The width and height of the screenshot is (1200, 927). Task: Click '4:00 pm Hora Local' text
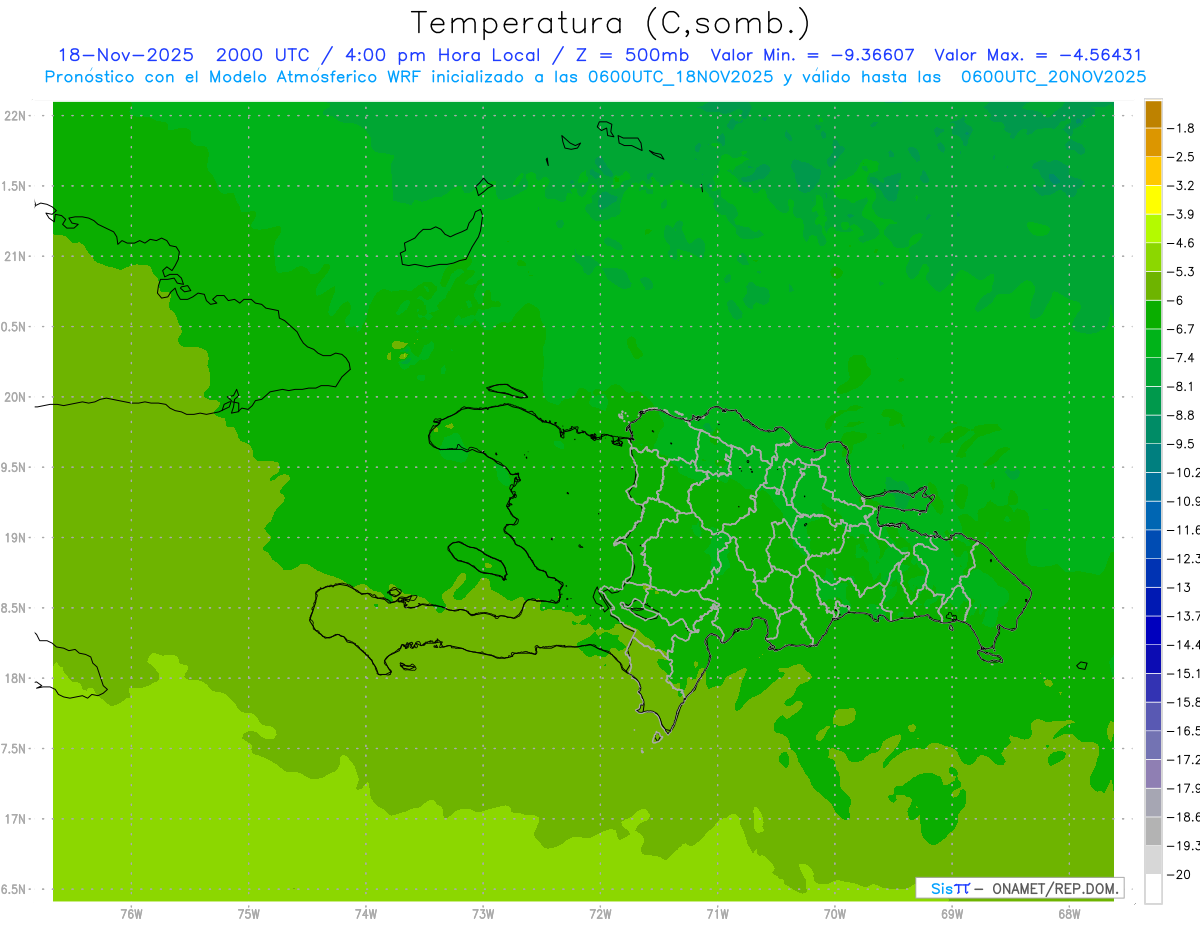440,55
